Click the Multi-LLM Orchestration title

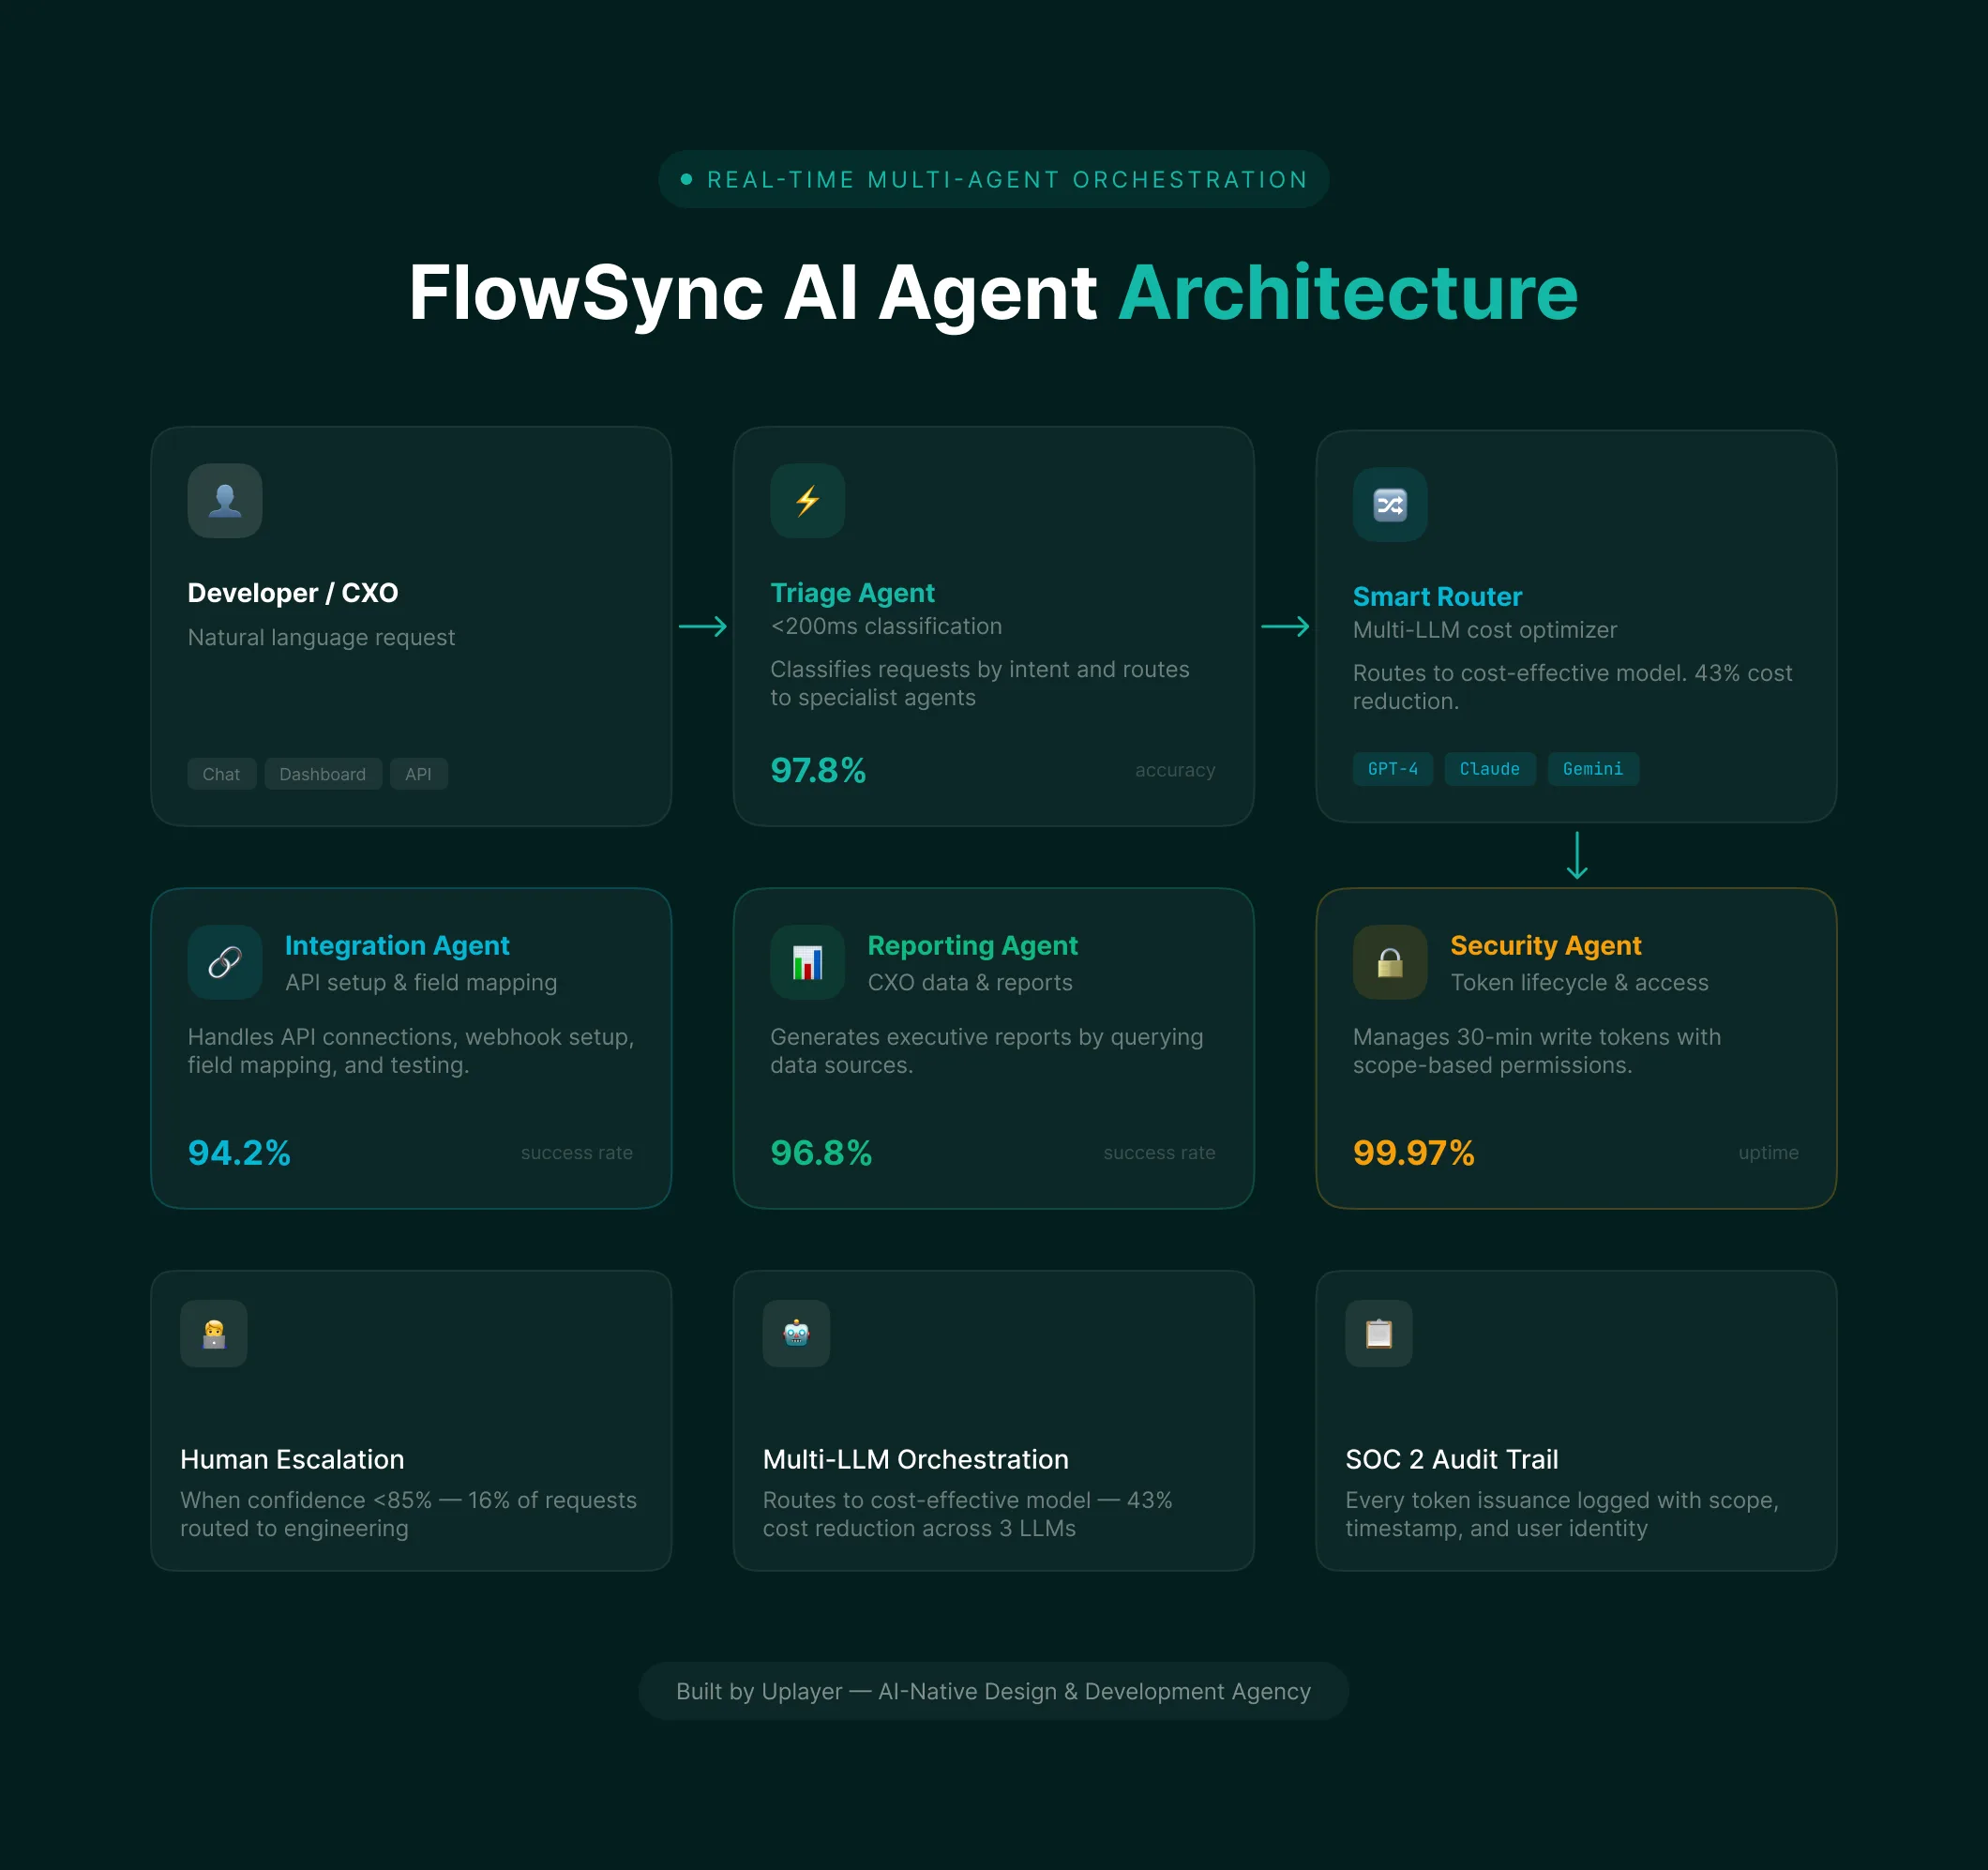coord(916,1459)
